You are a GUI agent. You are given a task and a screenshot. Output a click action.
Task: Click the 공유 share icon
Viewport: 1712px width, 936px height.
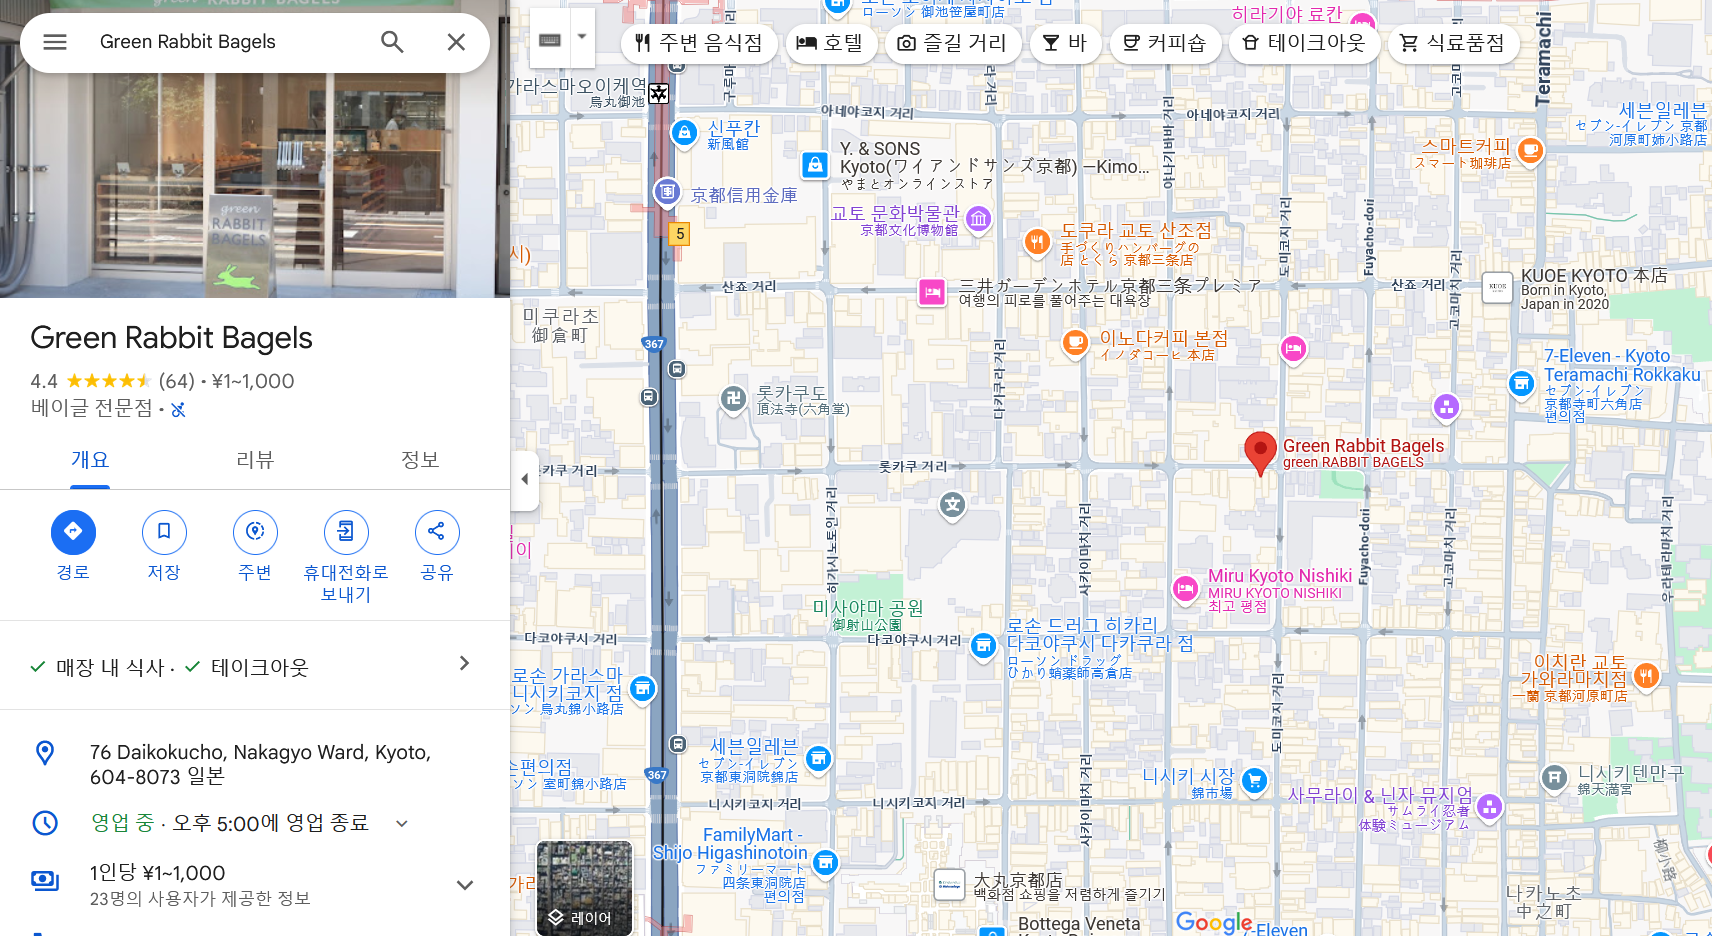[437, 532]
